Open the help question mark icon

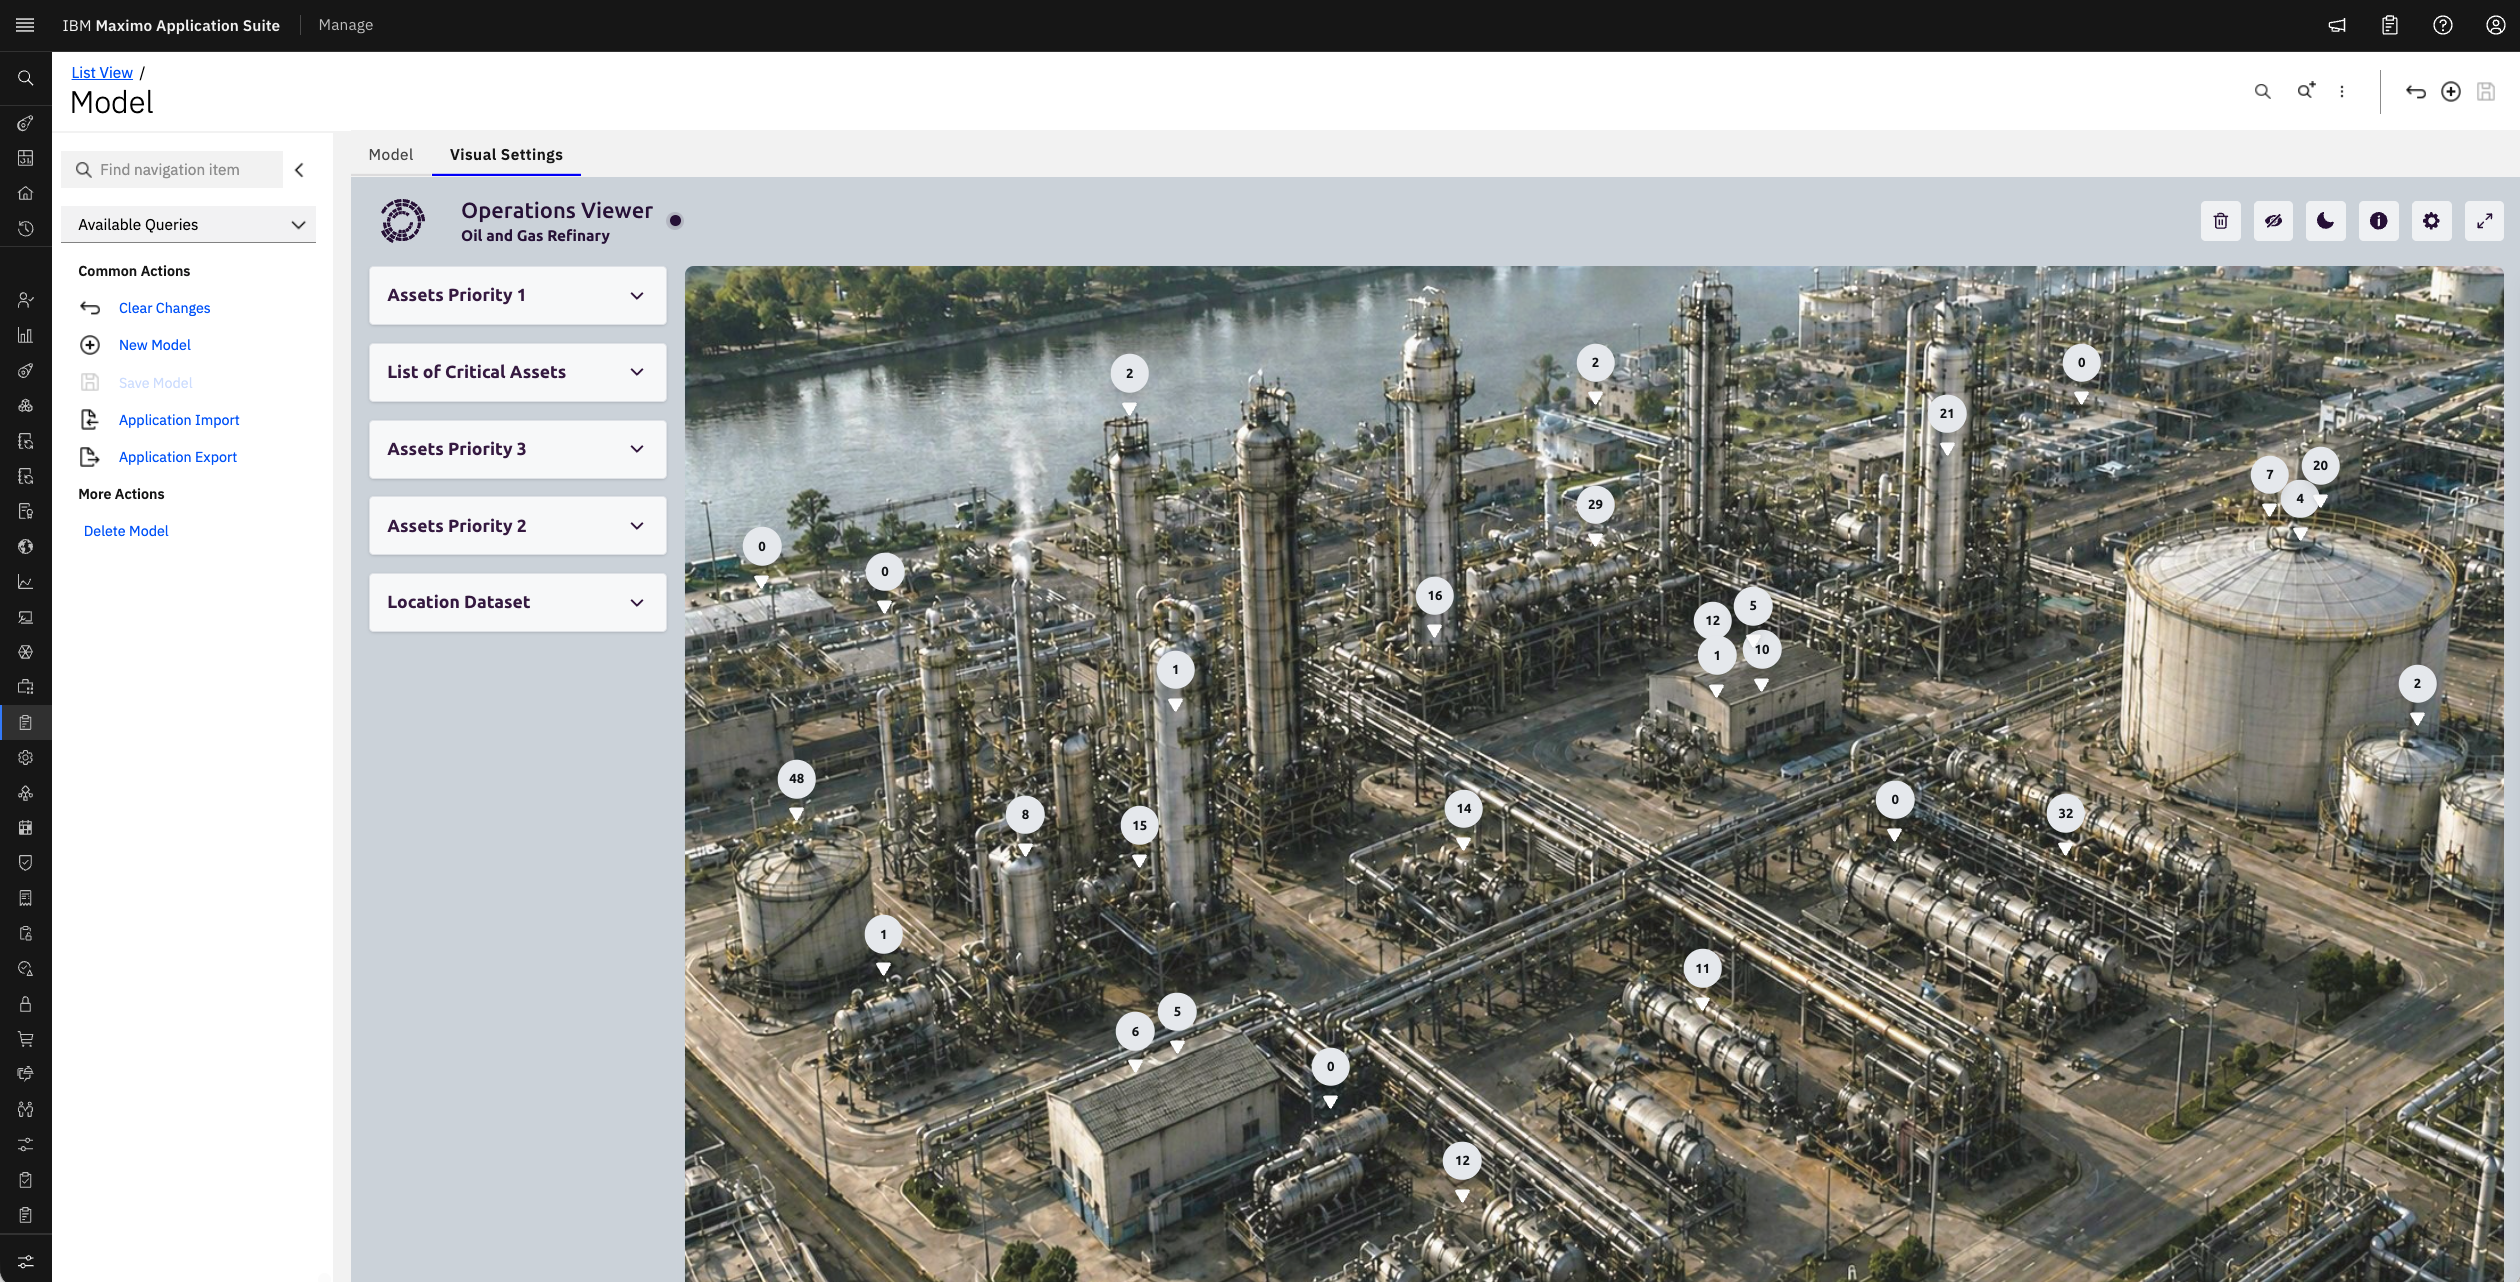(2443, 25)
